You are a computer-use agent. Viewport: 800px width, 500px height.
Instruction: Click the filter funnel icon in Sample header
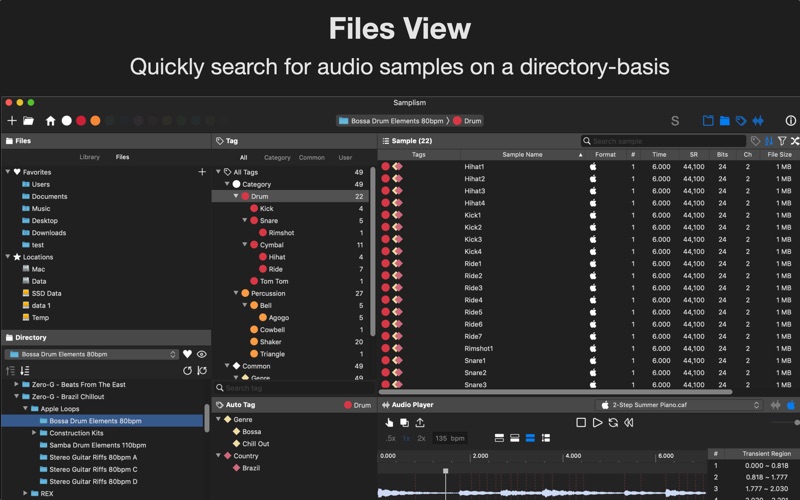(x=782, y=141)
